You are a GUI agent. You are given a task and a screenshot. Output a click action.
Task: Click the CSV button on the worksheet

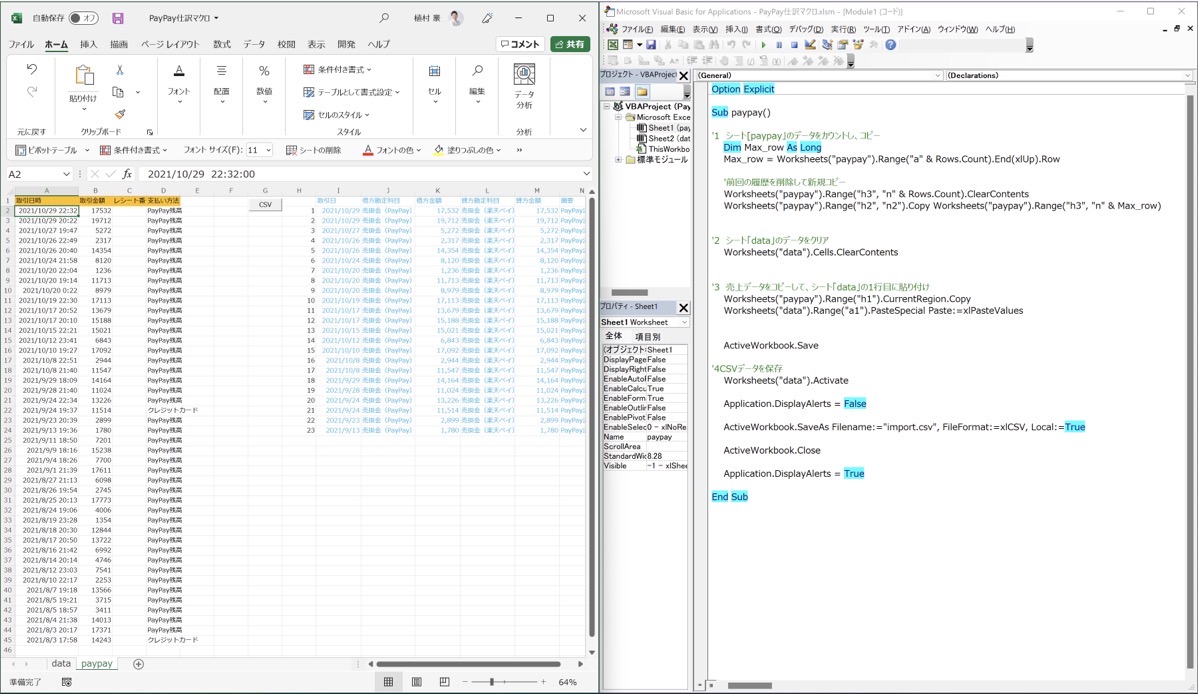pyautogui.click(x=265, y=204)
